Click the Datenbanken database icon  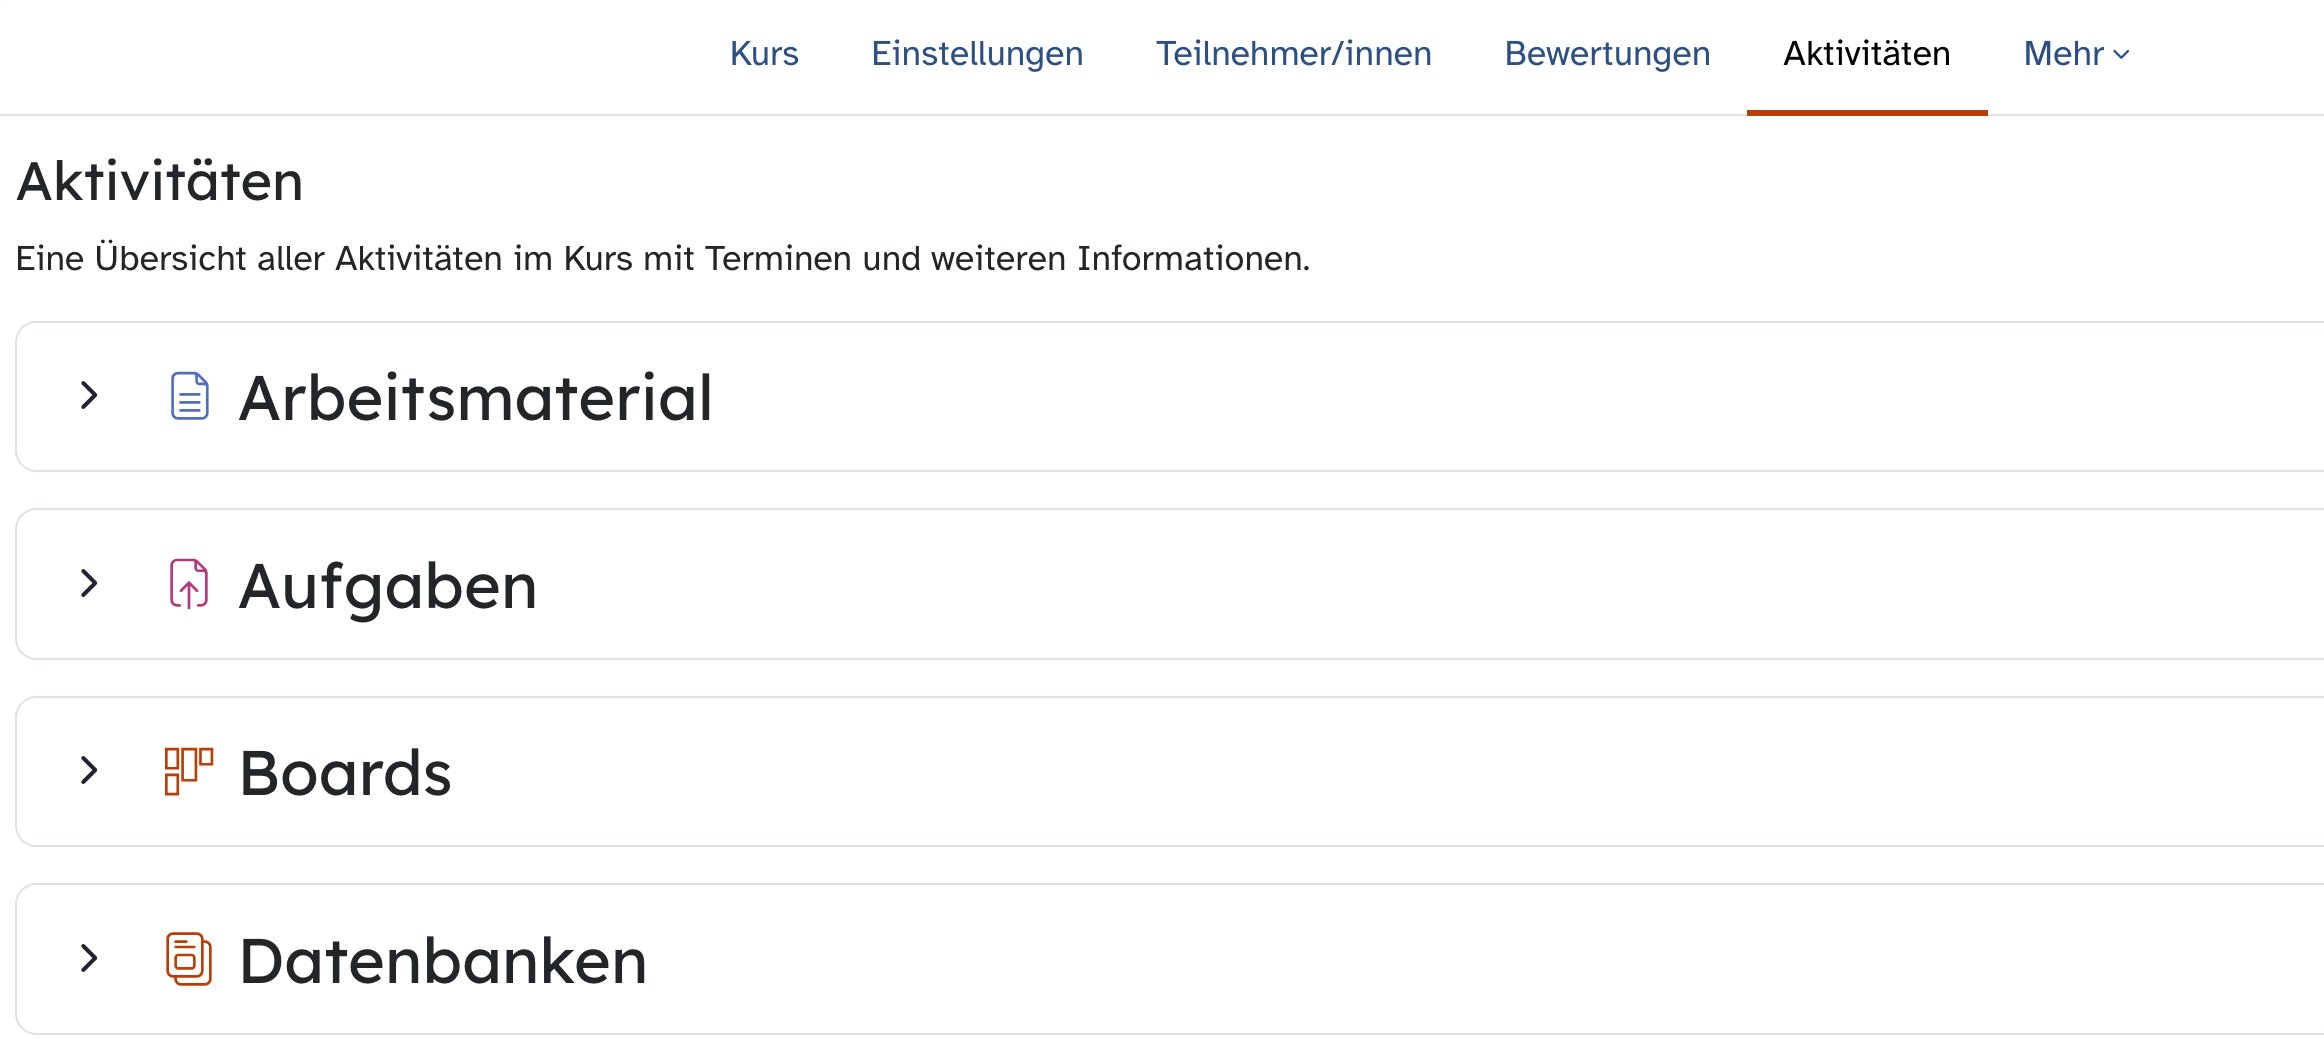point(189,959)
